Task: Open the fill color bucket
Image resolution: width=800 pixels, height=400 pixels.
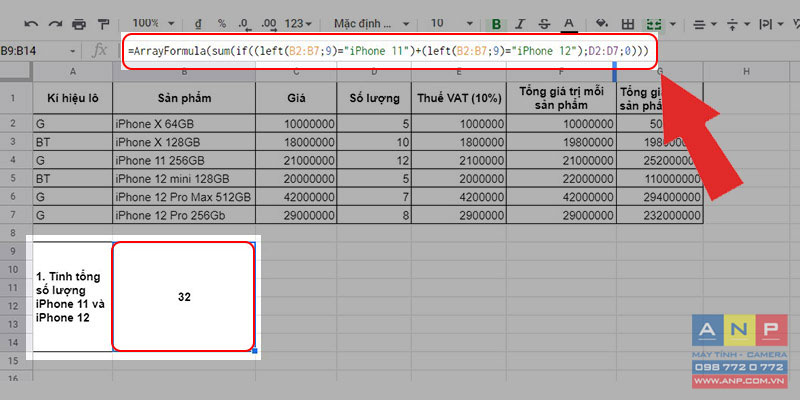Action: click(603, 23)
